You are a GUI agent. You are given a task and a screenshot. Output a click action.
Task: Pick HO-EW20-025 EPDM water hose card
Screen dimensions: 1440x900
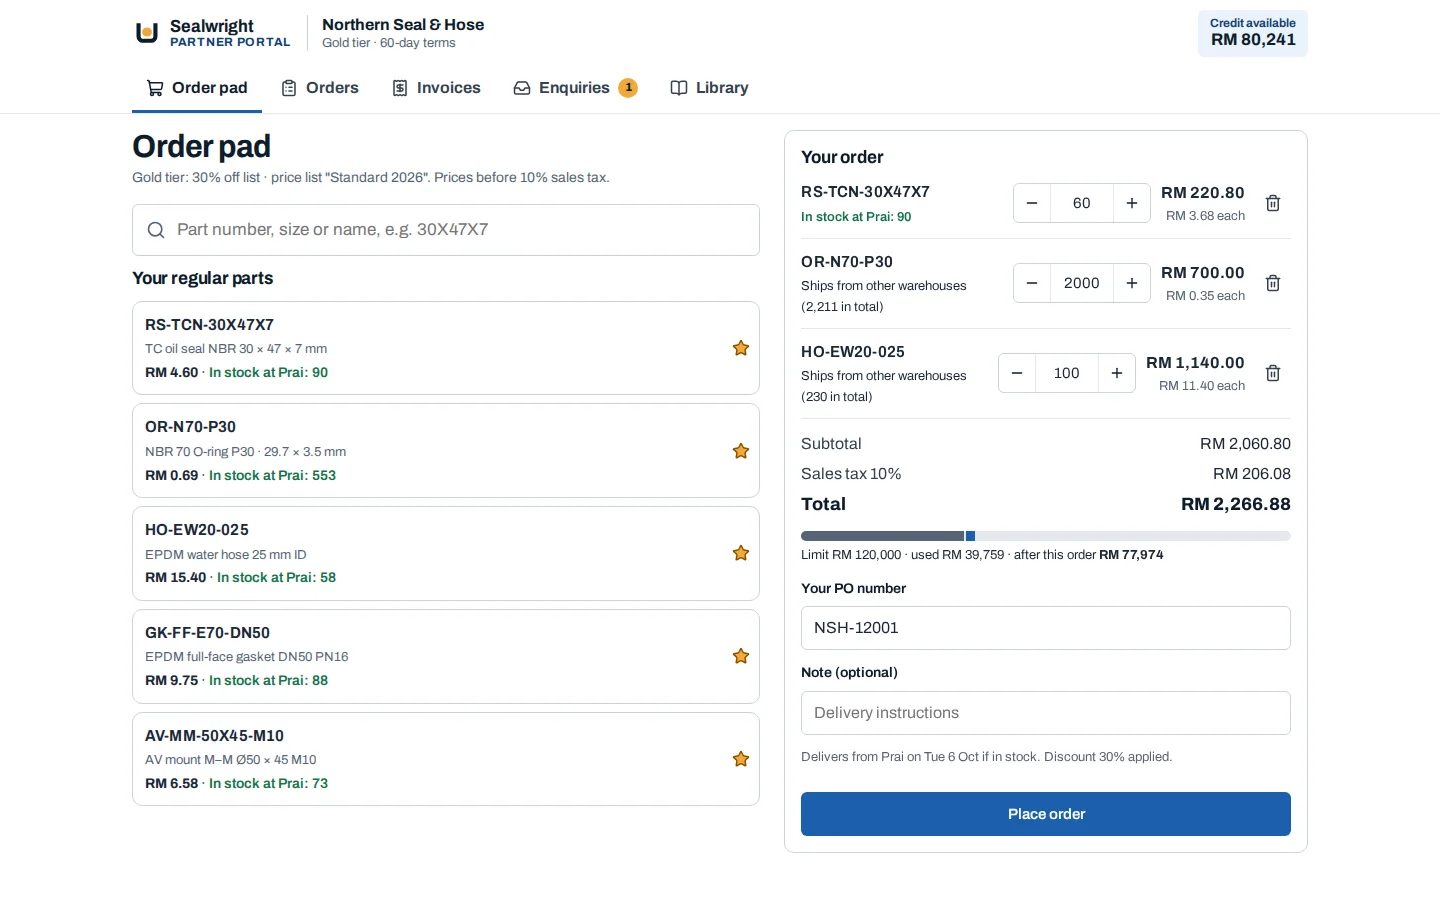446,553
